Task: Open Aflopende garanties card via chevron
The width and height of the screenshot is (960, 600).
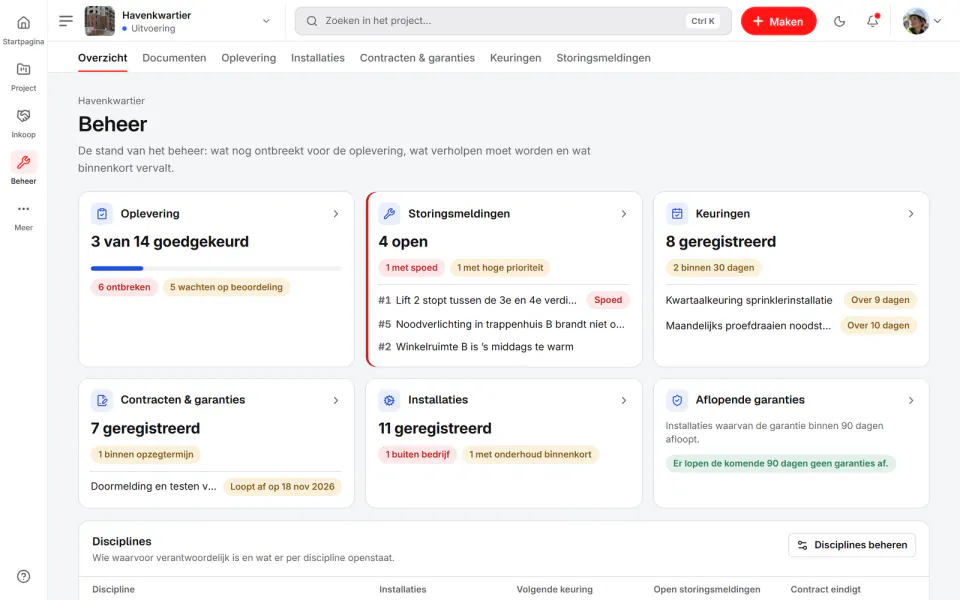Action: pos(910,400)
